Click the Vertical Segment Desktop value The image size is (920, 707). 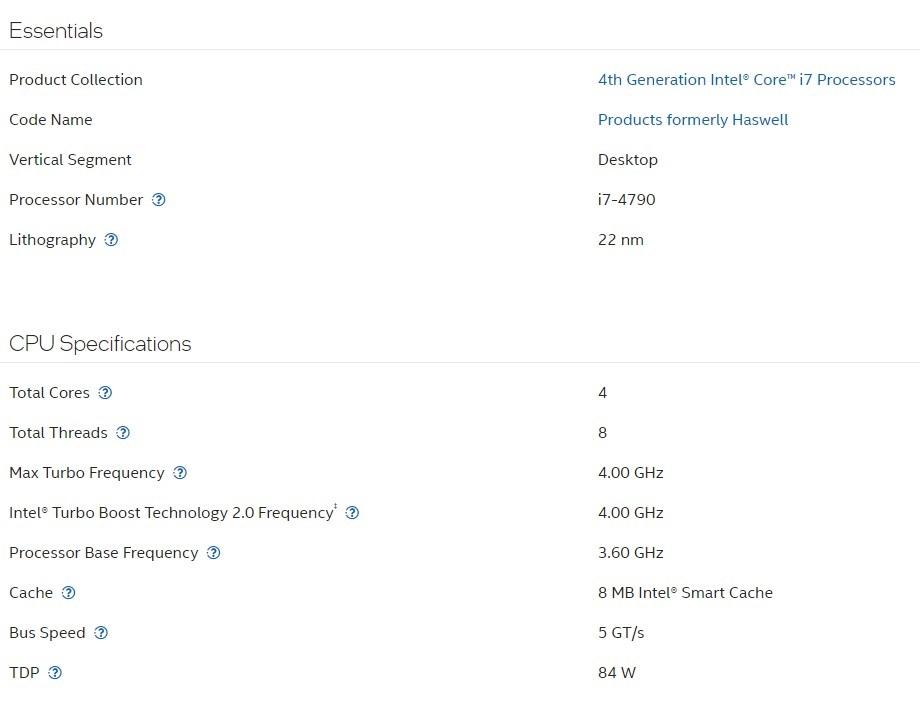point(627,160)
